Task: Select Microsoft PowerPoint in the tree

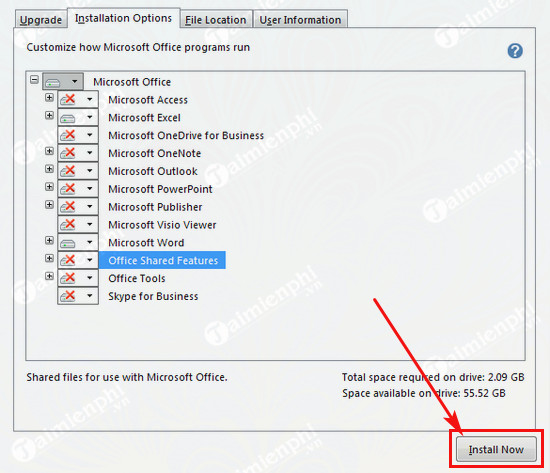Action: click(x=160, y=189)
